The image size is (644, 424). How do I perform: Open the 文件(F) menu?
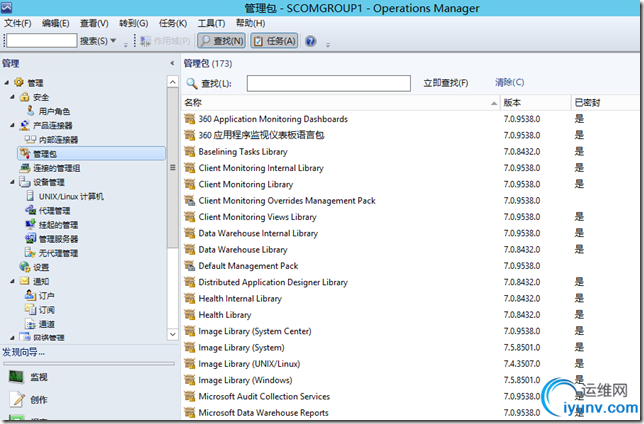point(18,23)
